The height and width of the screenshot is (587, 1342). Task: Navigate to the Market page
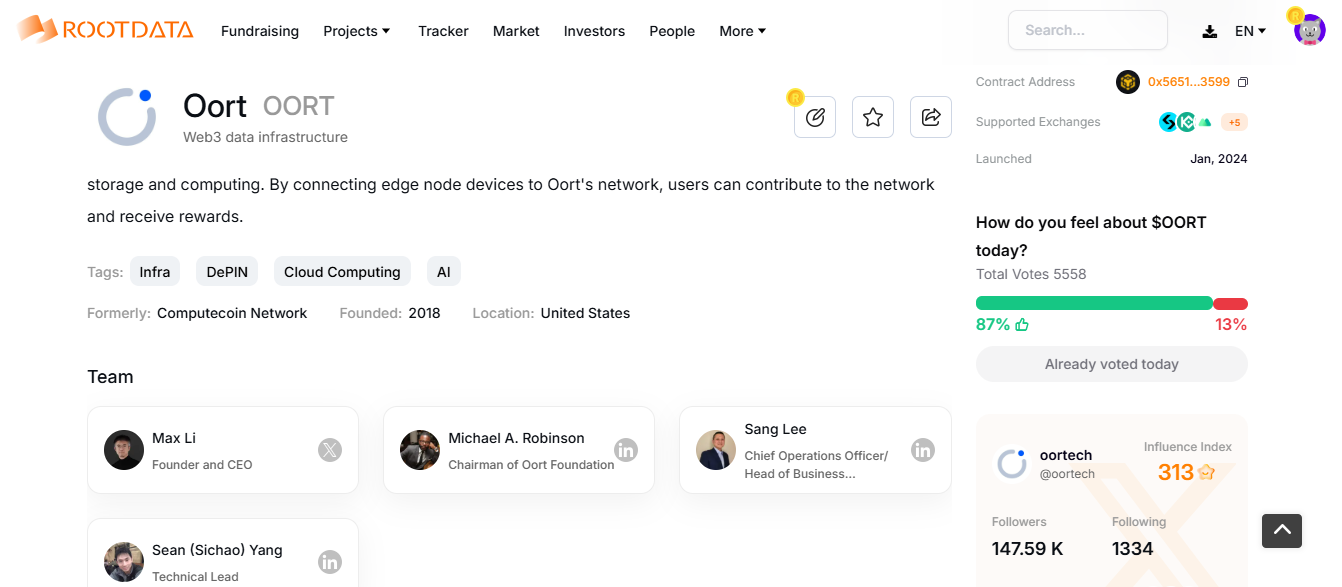(x=516, y=31)
